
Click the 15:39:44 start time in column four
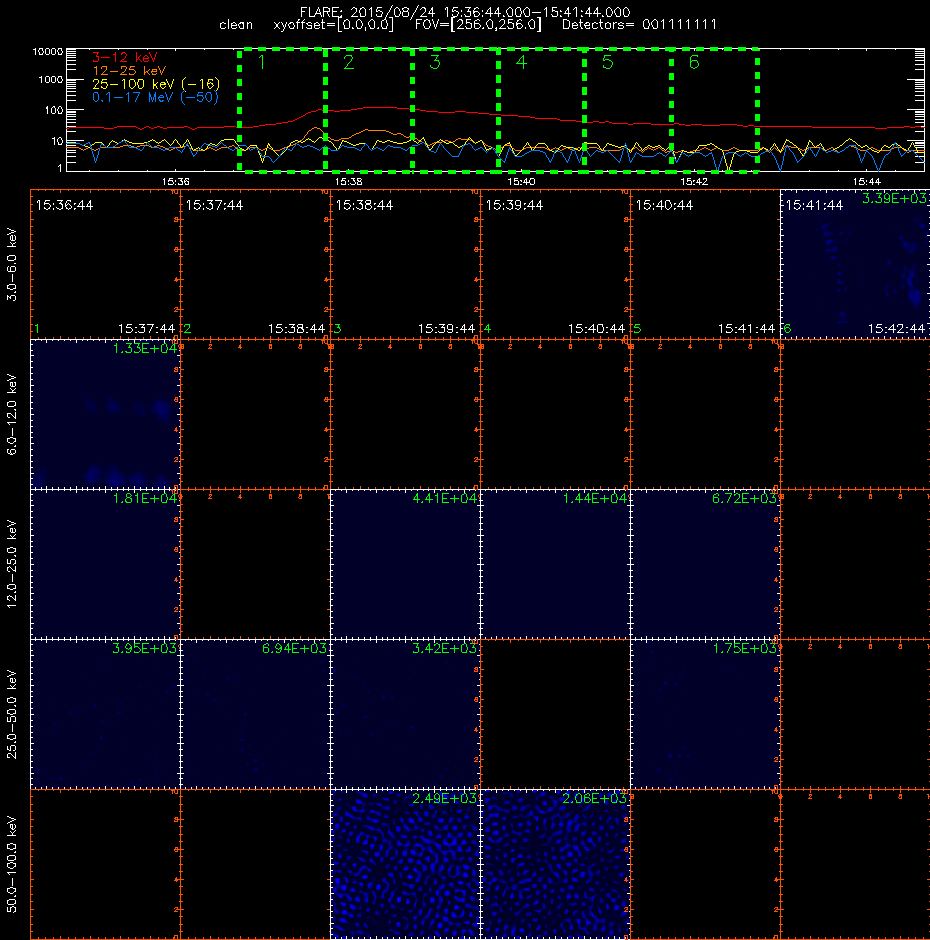[x=514, y=205]
